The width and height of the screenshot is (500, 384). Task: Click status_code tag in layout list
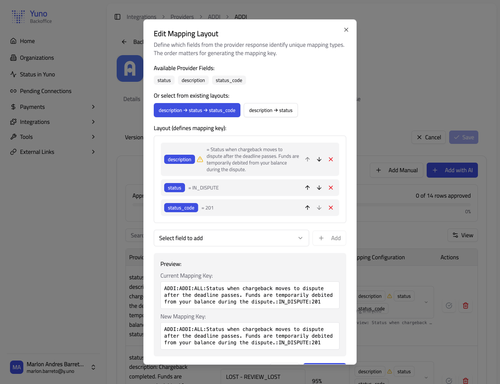click(x=181, y=208)
